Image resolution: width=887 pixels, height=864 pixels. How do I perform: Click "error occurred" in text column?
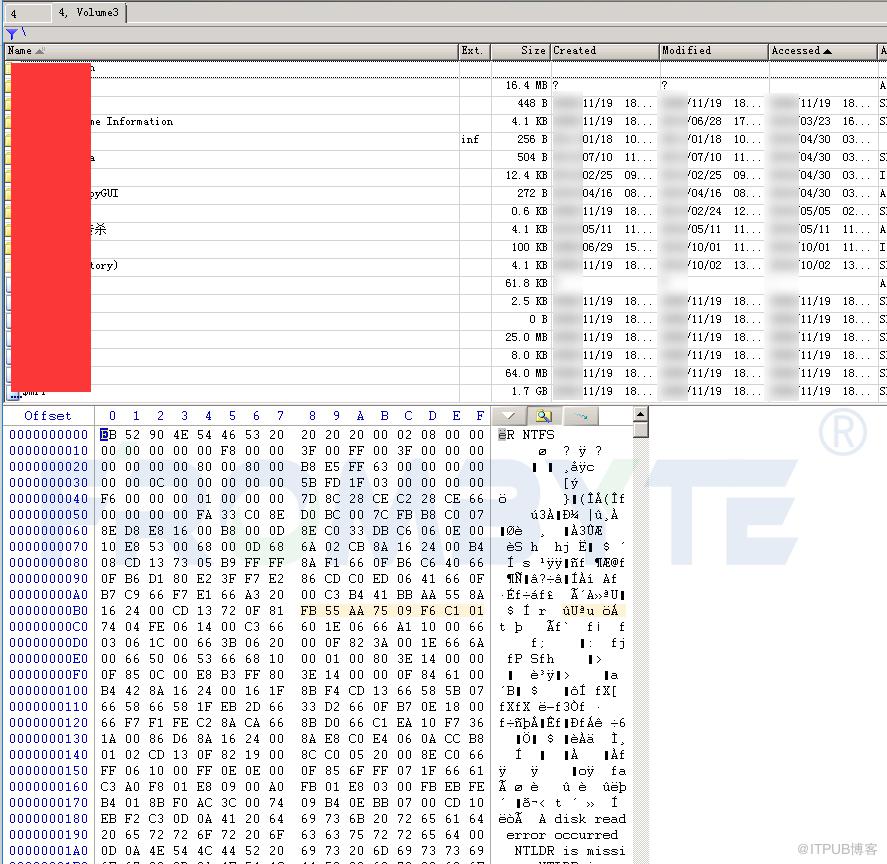click(562, 835)
